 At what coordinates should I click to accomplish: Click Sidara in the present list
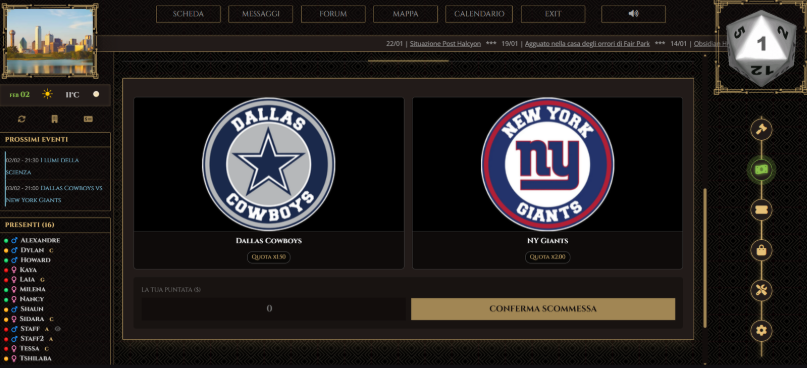click(32, 319)
